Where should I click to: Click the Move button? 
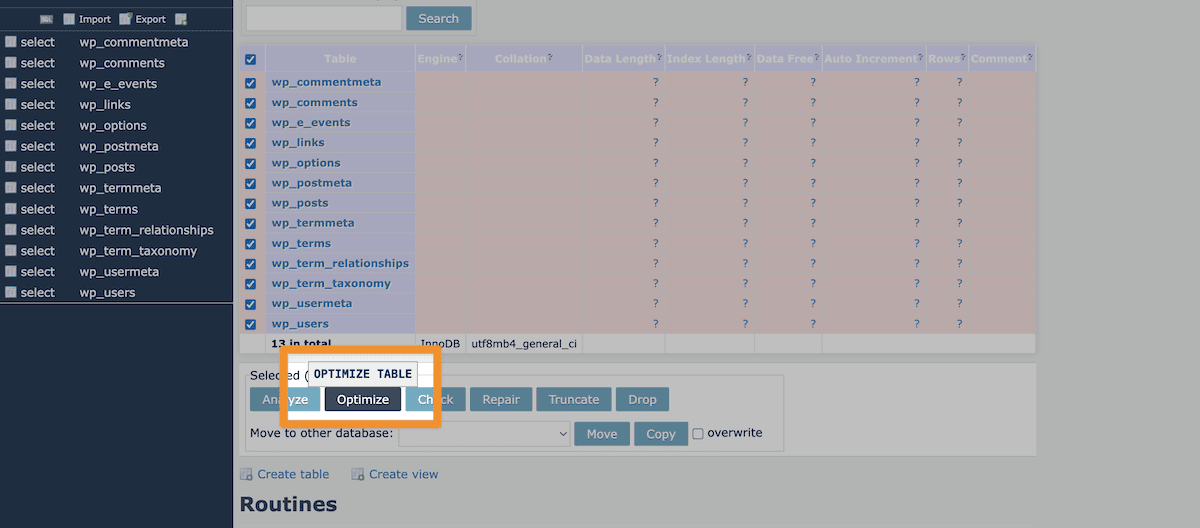602,433
